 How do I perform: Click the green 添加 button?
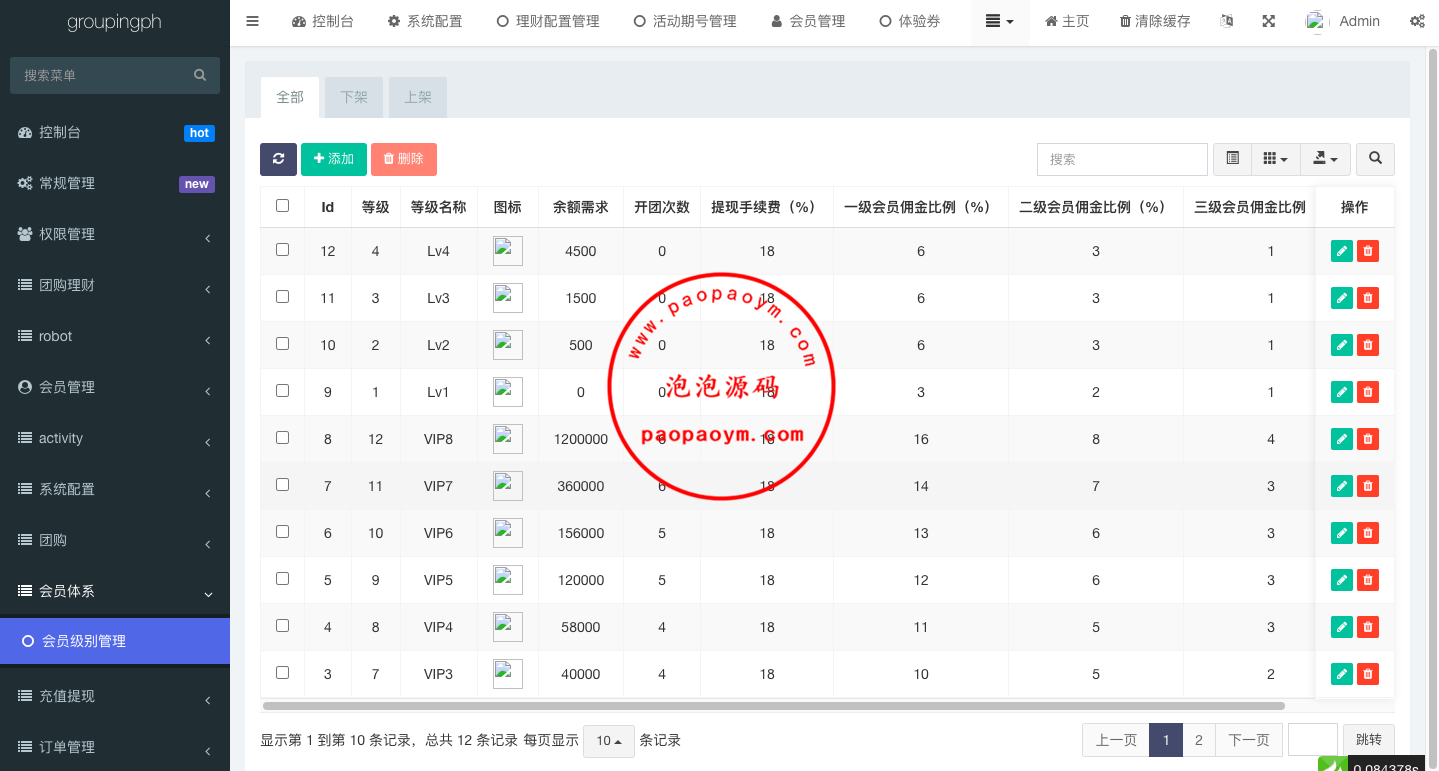334,159
